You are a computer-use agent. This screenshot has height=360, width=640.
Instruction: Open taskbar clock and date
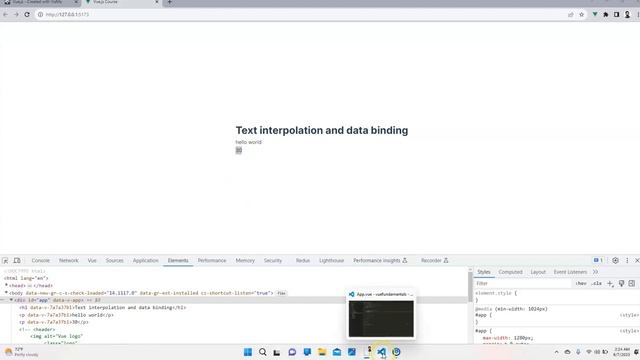622,352
